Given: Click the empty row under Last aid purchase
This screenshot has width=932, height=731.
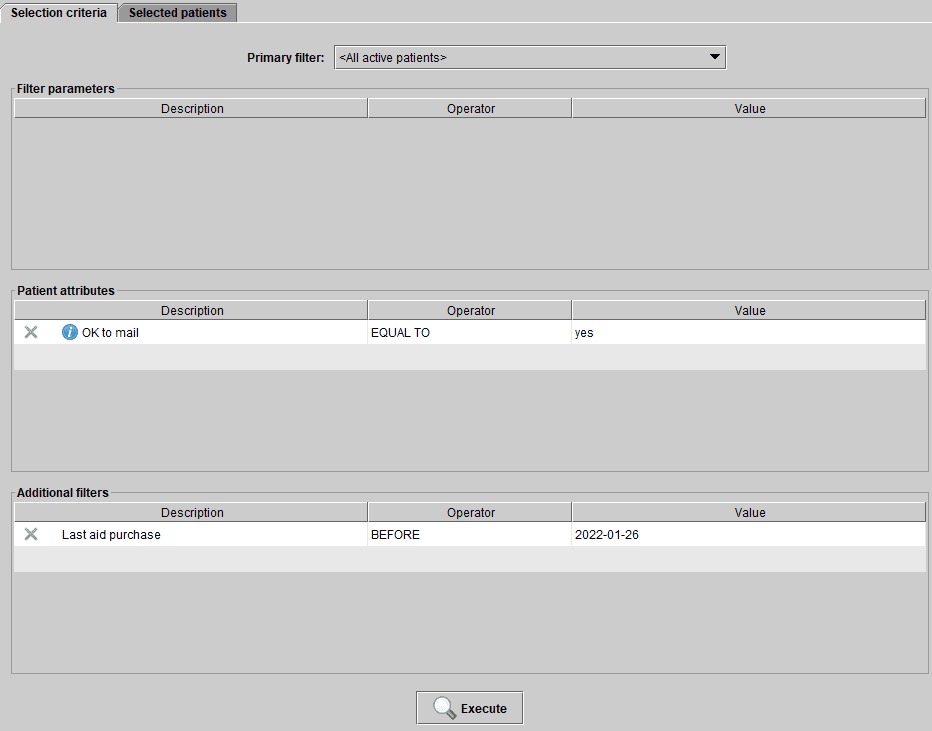Looking at the screenshot, I should click(469, 559).
